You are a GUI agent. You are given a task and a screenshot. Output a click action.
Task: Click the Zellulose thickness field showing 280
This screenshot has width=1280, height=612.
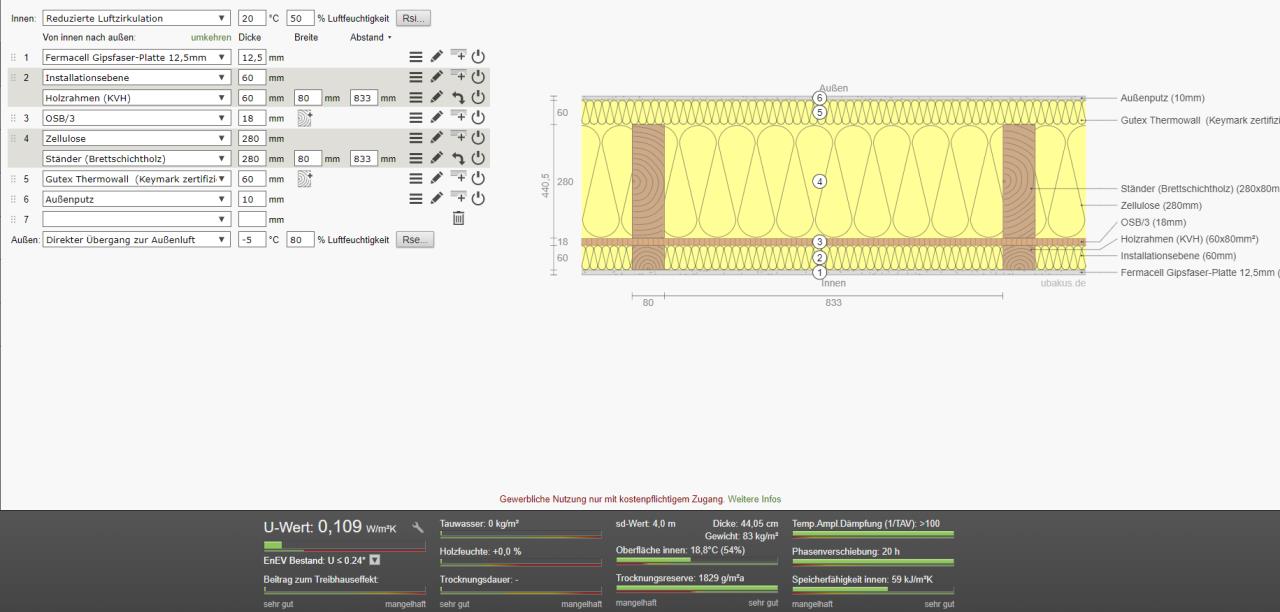(252, 138)
